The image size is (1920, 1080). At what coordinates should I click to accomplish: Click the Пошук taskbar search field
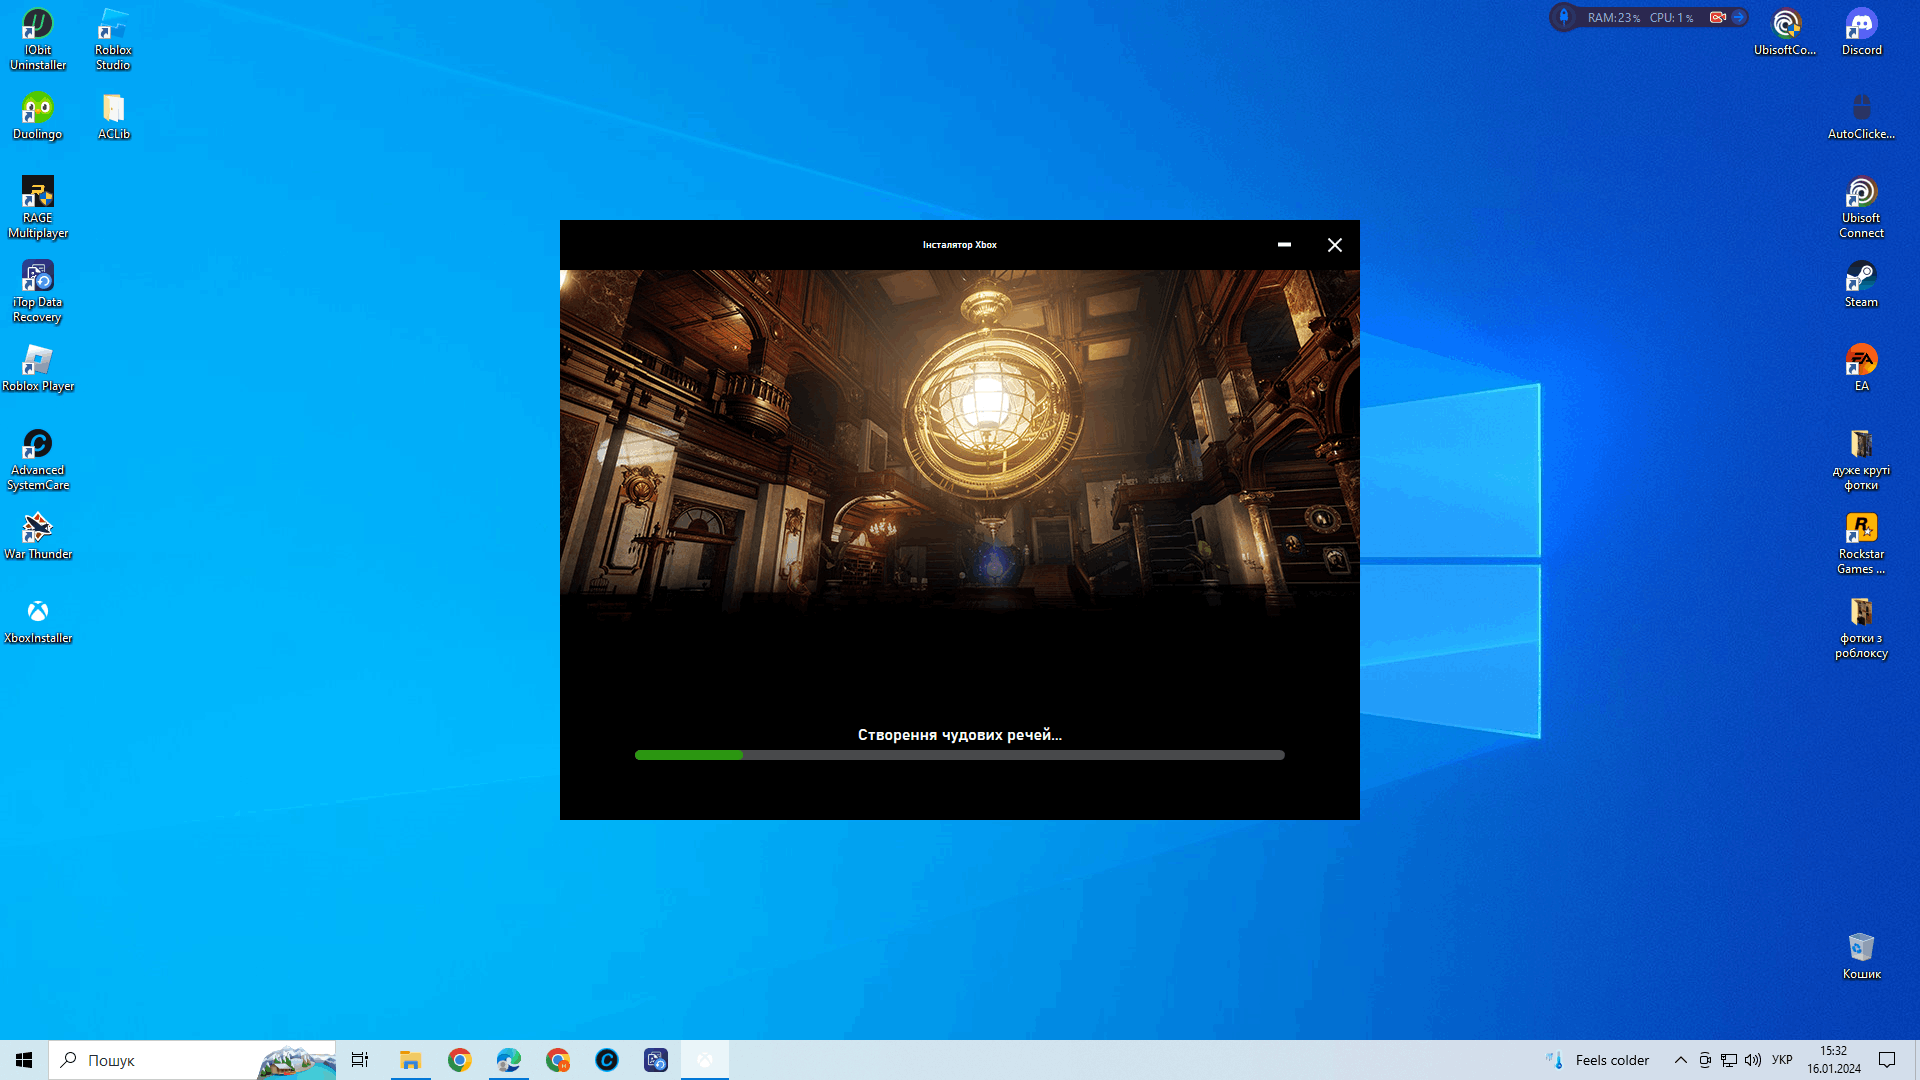point(192,1060)
